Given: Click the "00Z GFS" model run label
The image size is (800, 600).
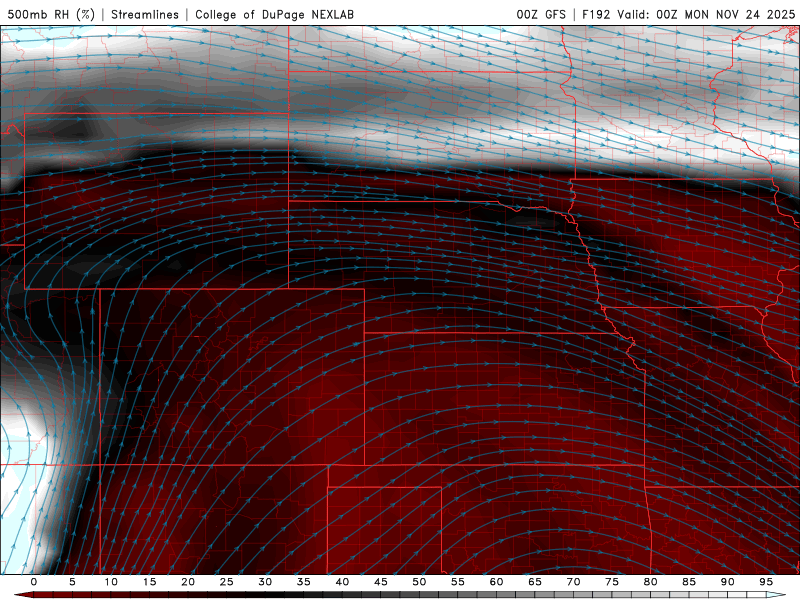Looking at the screenshot, I should point(541,14).
